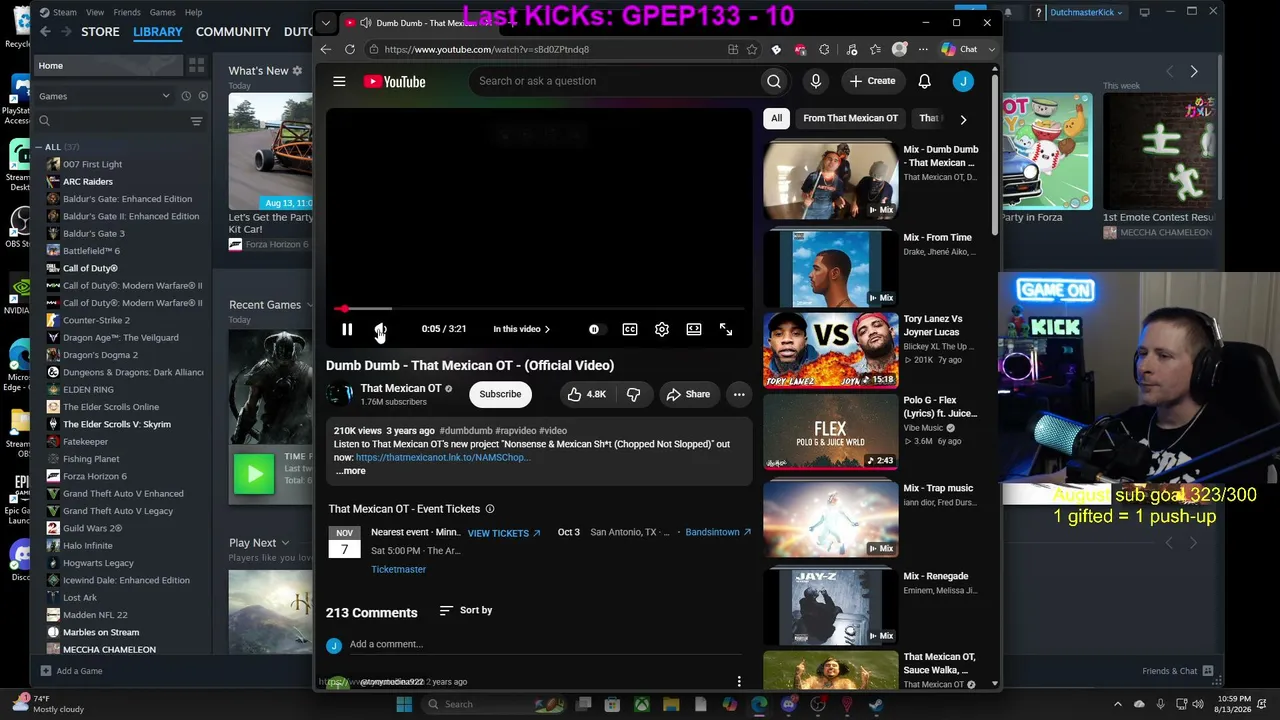Switch the player to theater mode
Image resolution: width=1280 pixels, height=720 pixels.
coord(694,329)
